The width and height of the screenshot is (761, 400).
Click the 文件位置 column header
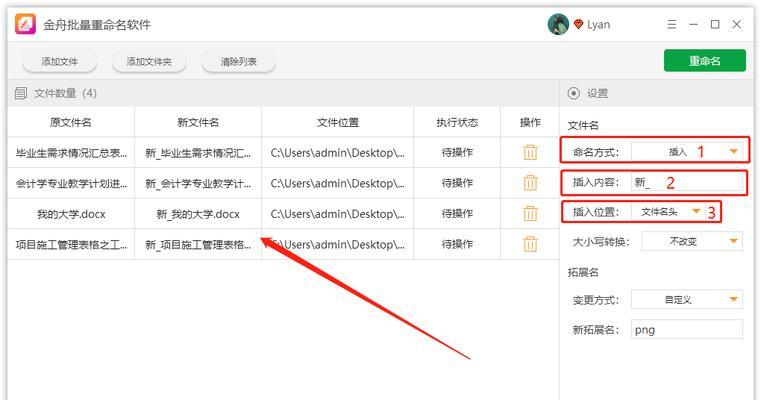pos(337,122)
